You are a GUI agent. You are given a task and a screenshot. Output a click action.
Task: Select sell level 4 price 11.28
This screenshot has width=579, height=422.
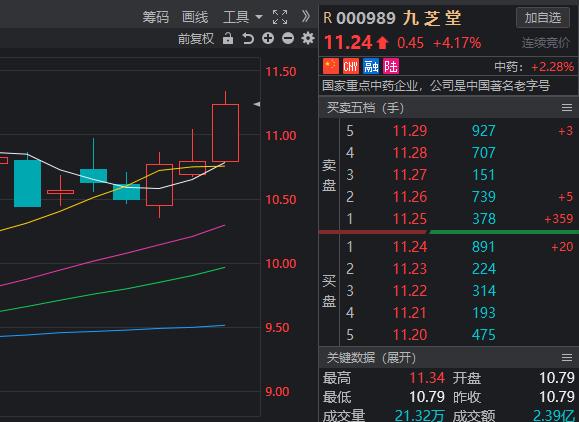pos(410,153)
